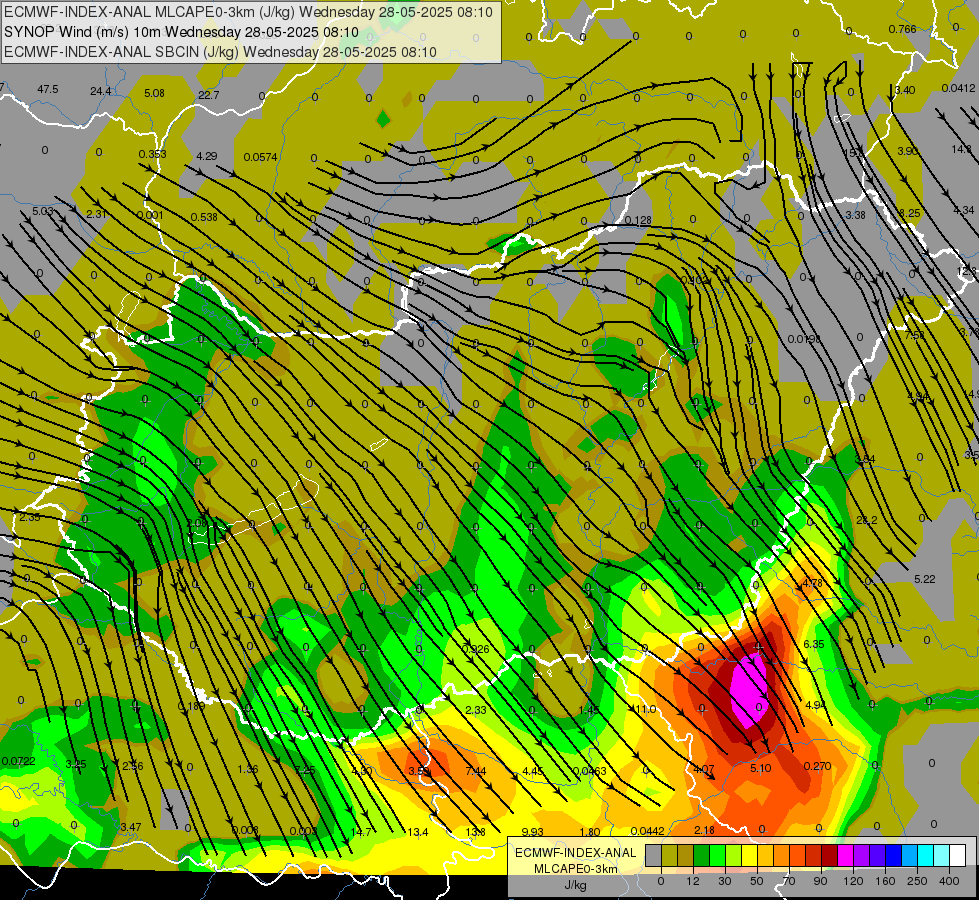The width and height of the screenshot is (979, 900).
Task: Click the map value '0.270'
Action: pyautogui.click(x=817, y=766)
